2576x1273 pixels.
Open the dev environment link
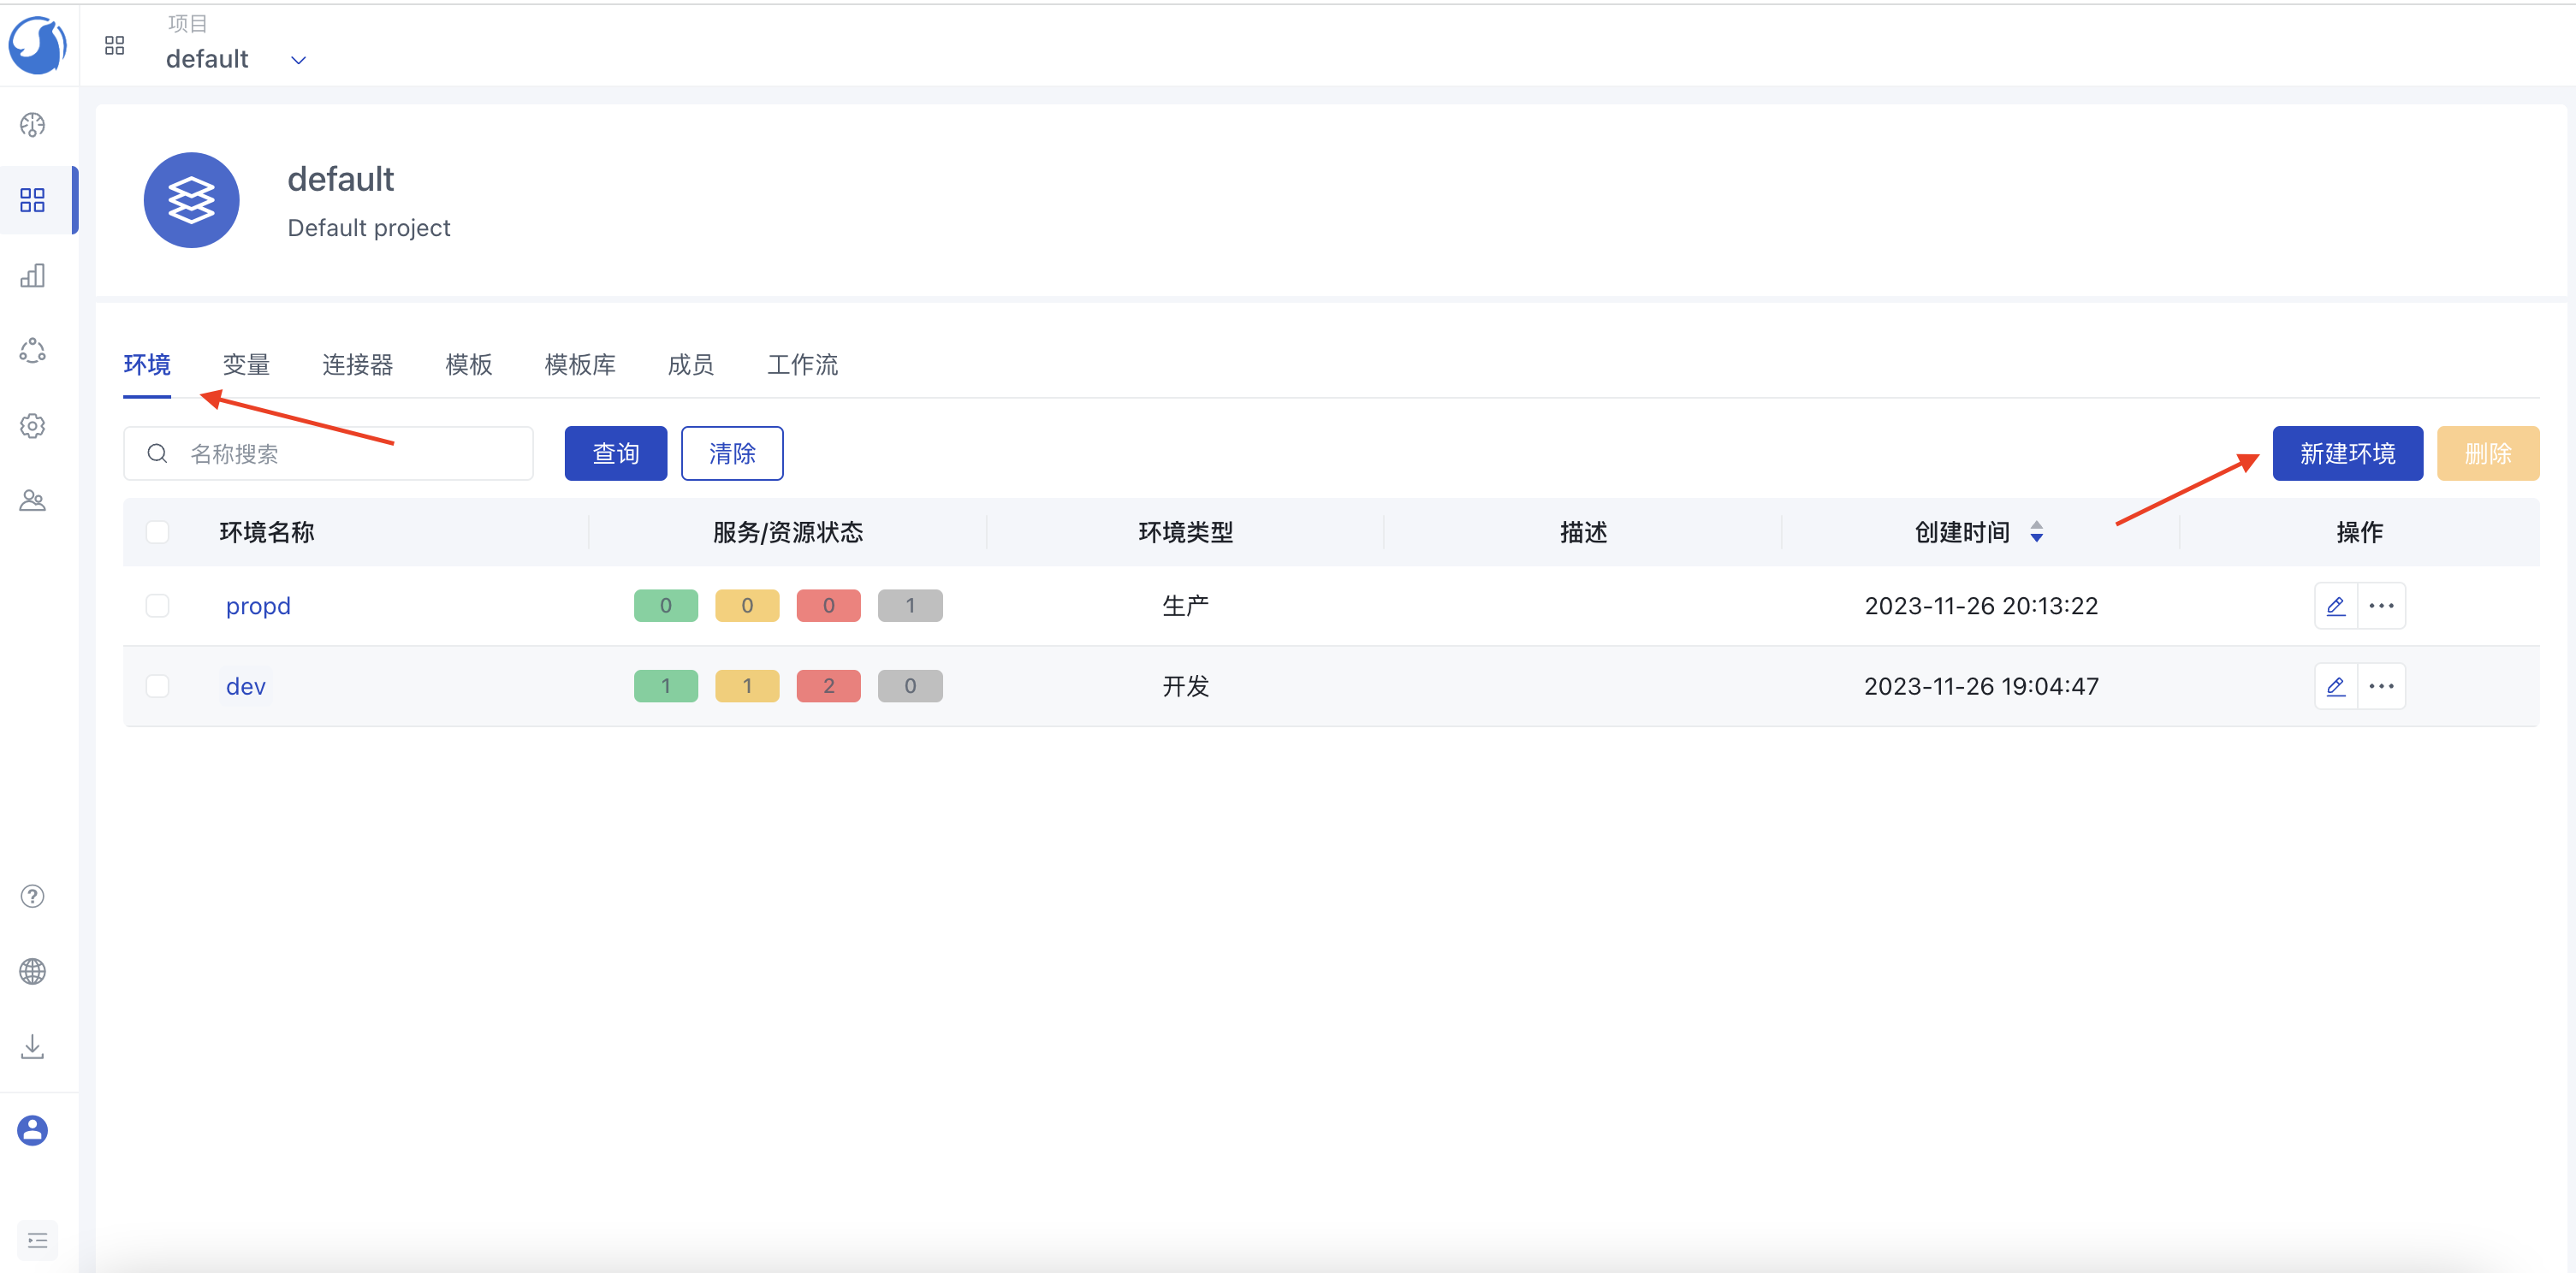(246, 686)
